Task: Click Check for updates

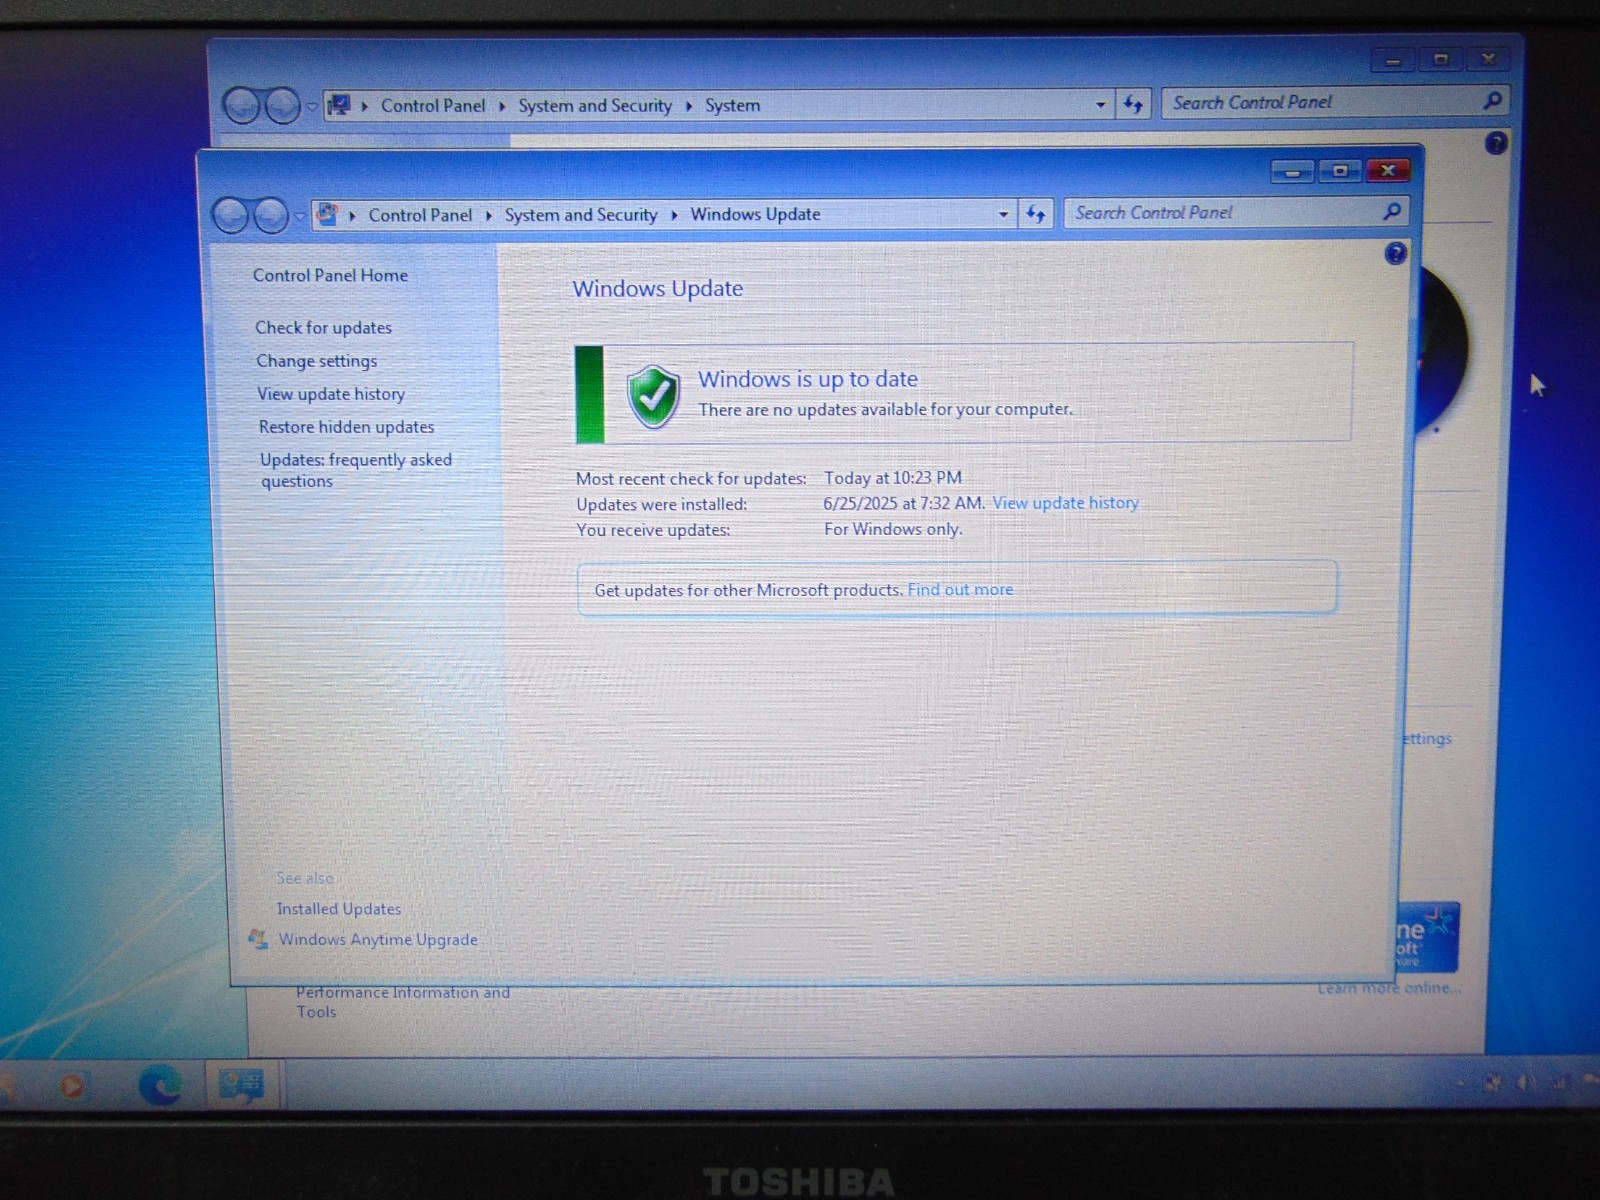Action: point(323,327)
